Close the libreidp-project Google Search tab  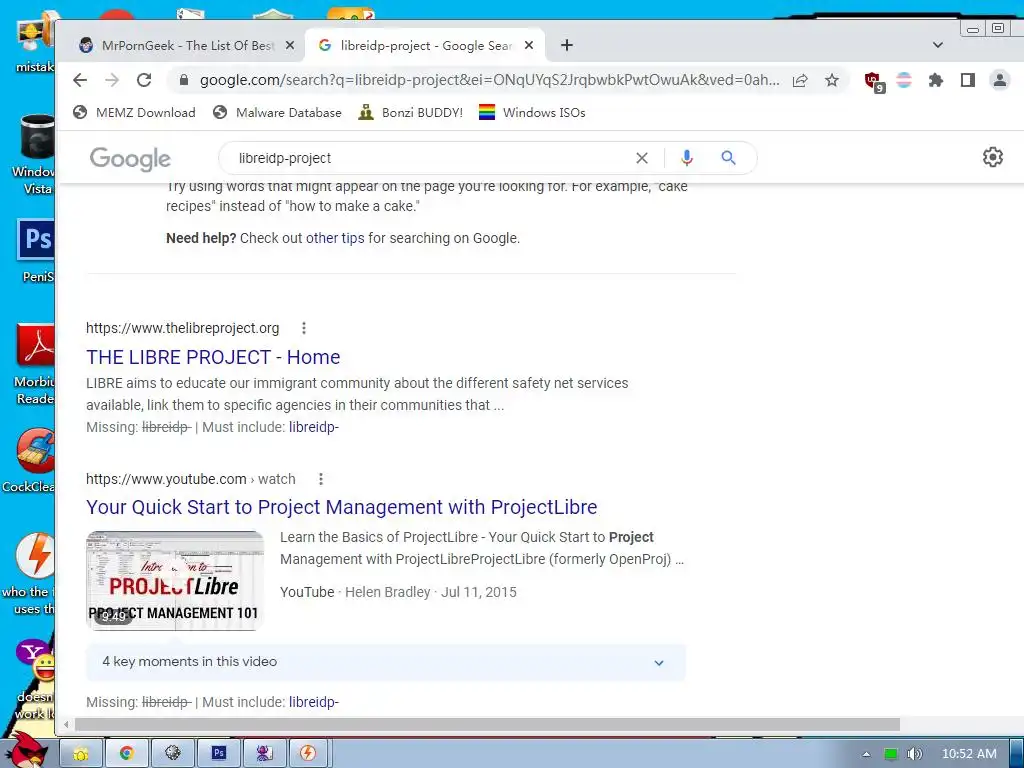[530, 45]
